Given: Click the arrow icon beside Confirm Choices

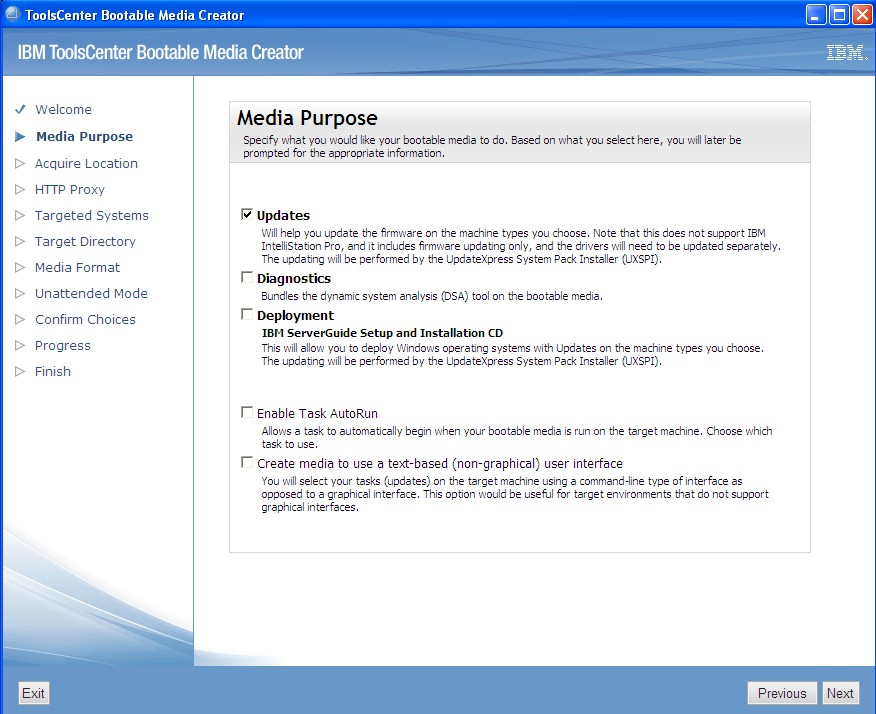Looking at the screenshot, I should pyautogui.click(x=20, y=319).
